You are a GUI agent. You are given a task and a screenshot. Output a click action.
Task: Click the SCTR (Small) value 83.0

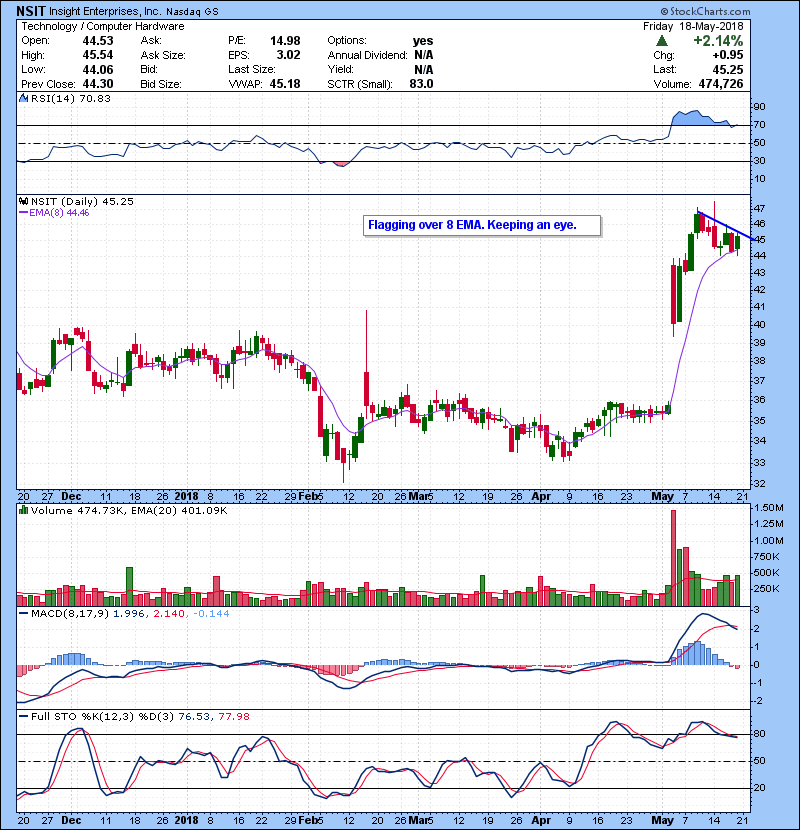pos(421,84)
